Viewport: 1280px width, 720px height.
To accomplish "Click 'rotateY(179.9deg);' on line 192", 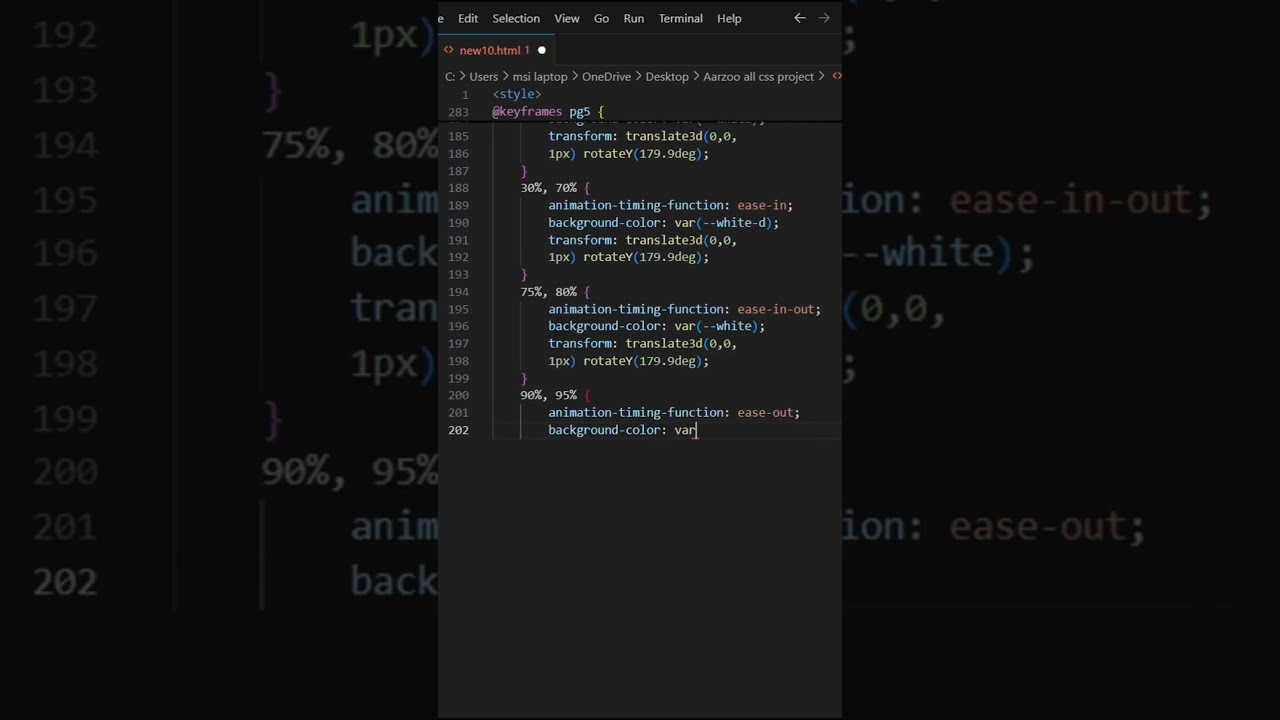I will pyautogui.click(x=646, y=257).
